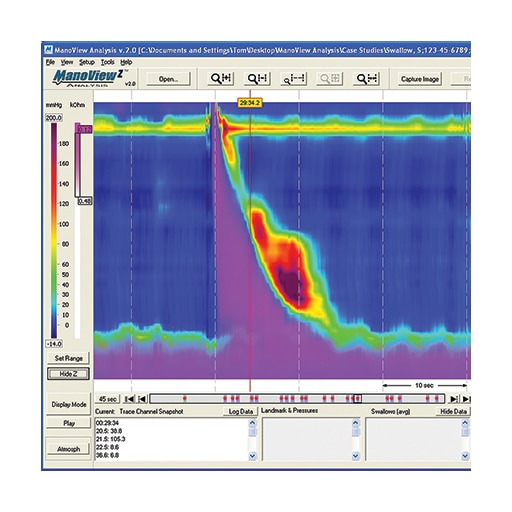The height and width of the screenshot is (512, 512).
Task: Click the Log Data button
Action: coord(240,411)
